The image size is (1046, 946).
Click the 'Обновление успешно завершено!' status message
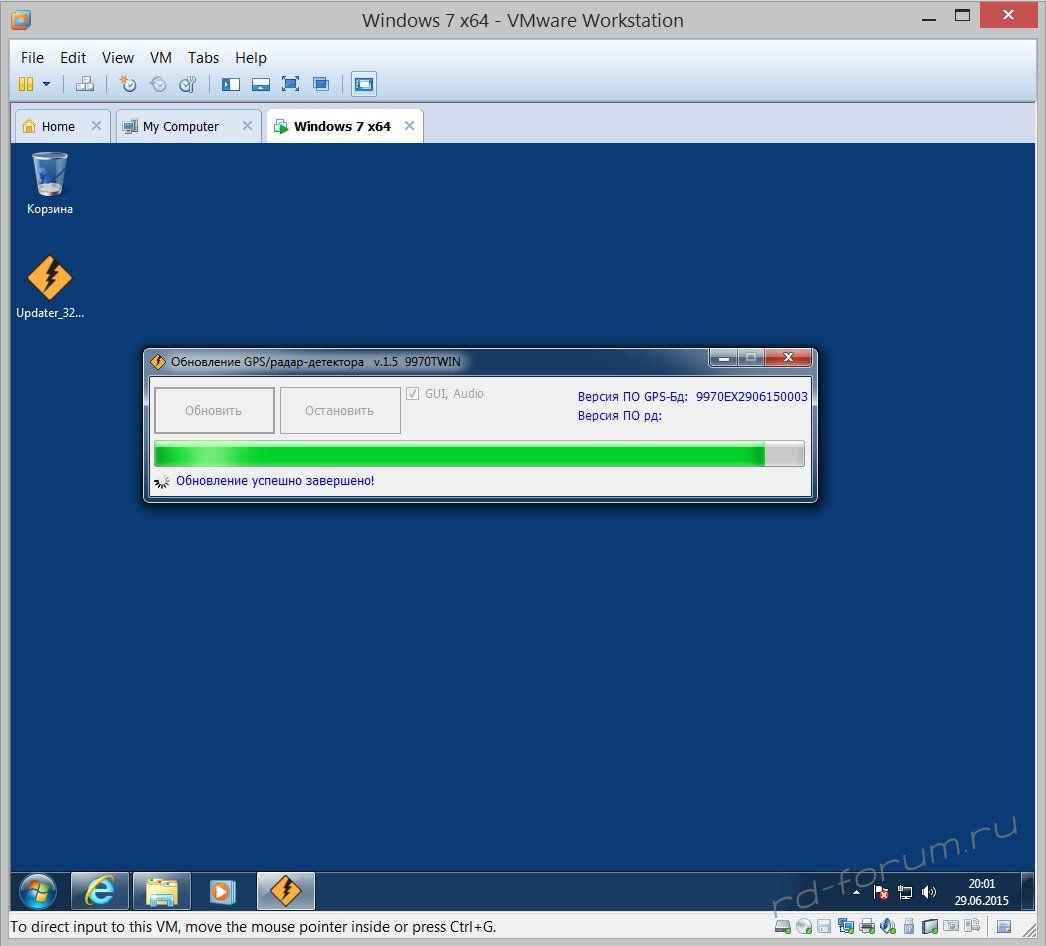[275, 481]
